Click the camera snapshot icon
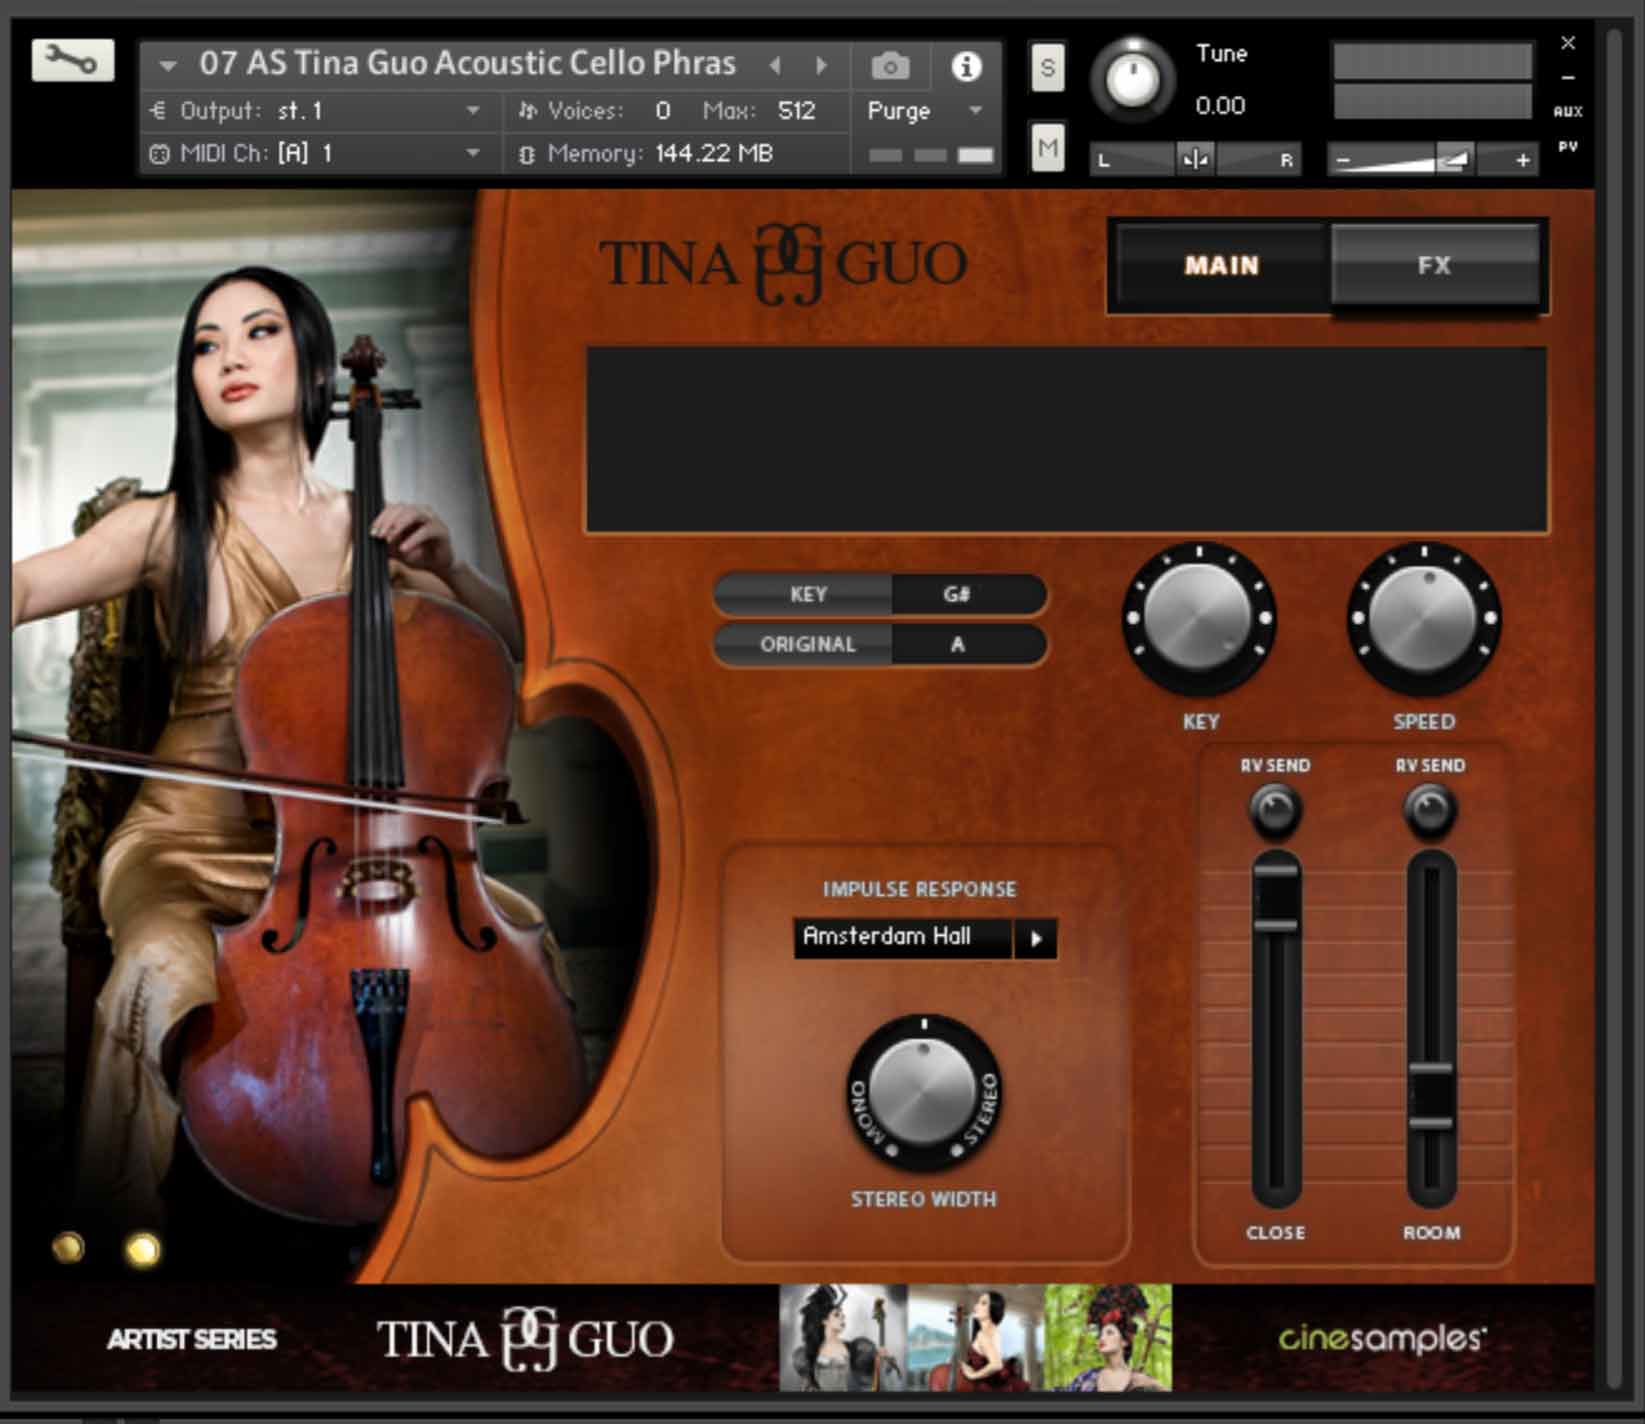The width and height of the screenshot is (1645, 1424). click(x=888, y=64)
